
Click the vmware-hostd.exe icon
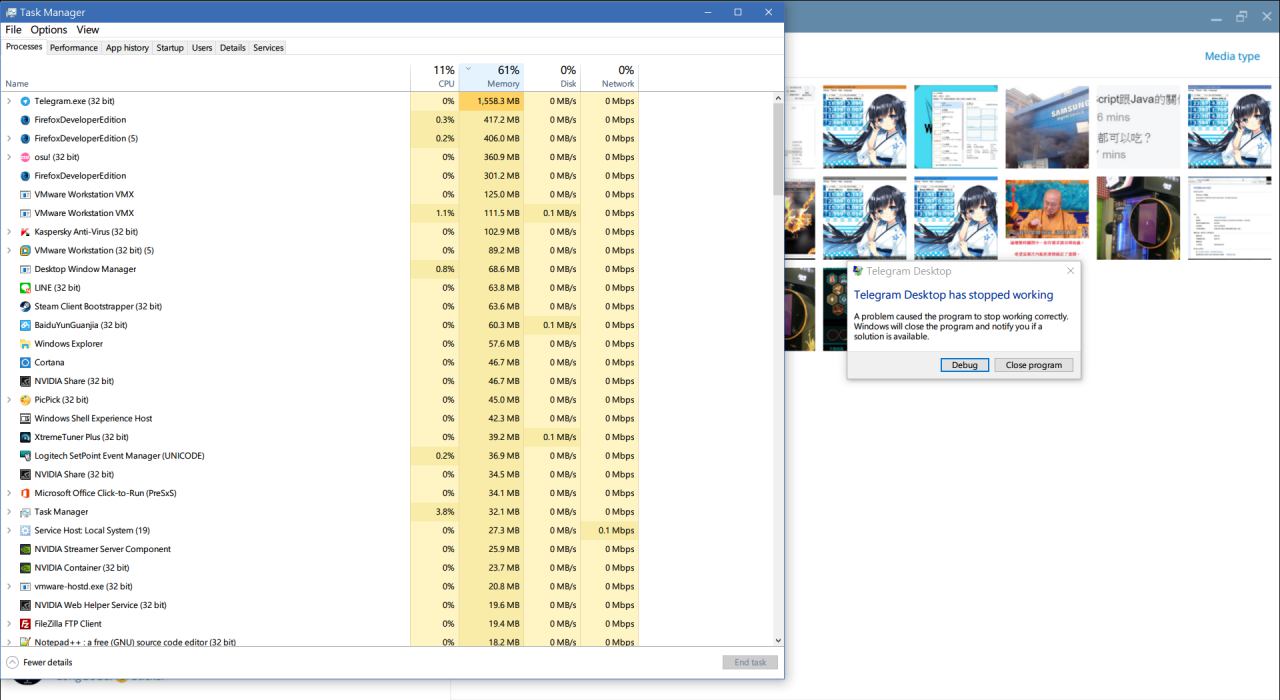(x=25, y=587)
